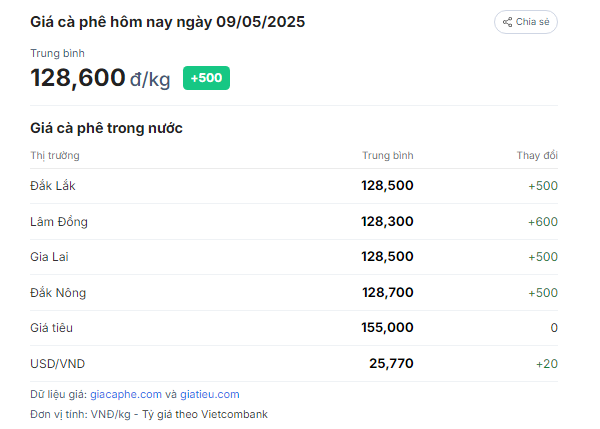Screen dimensions: 600x429
Task: Select the Đắk Nông market row
Action: [294, 293]
